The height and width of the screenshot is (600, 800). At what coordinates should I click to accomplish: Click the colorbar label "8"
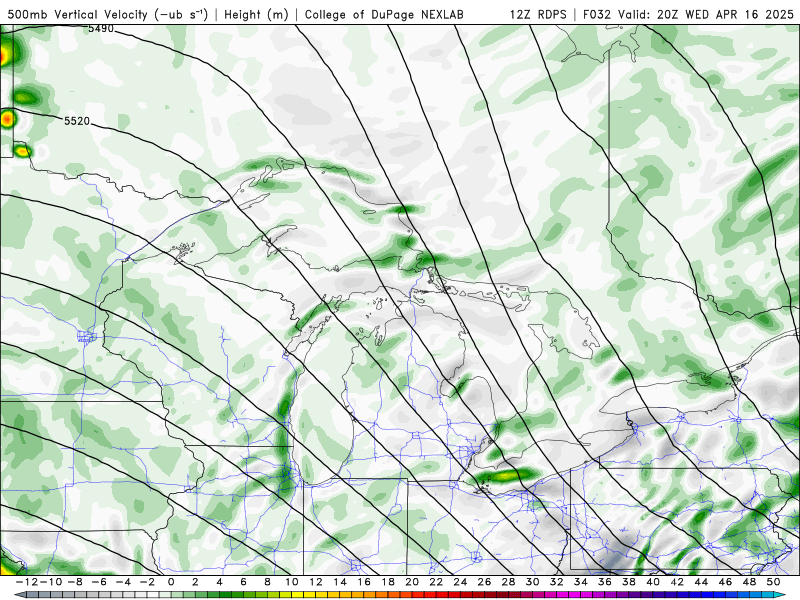pyautogui.click(x=267, y=582)
